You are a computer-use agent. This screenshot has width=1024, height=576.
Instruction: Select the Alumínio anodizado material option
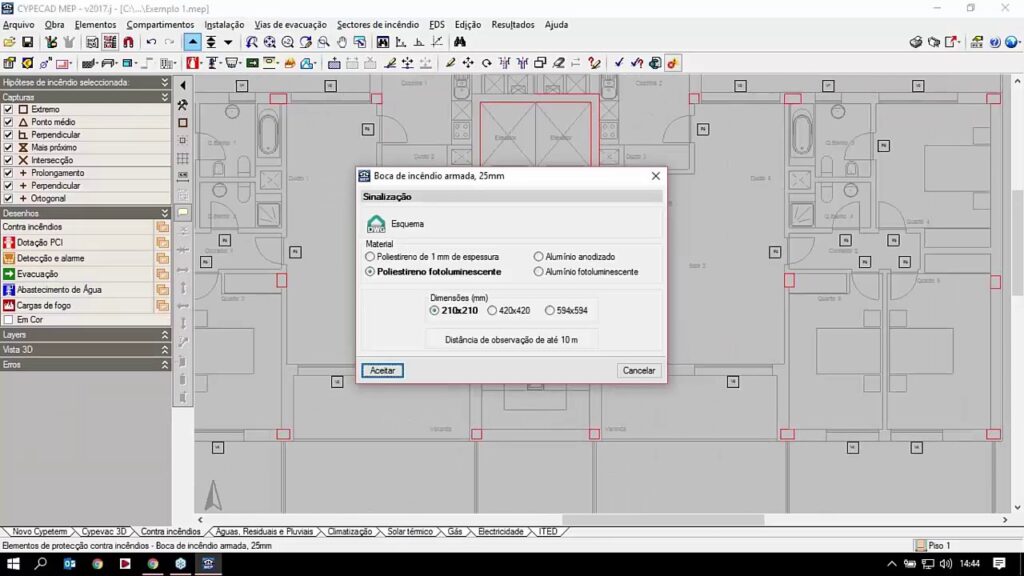[539, 257]
